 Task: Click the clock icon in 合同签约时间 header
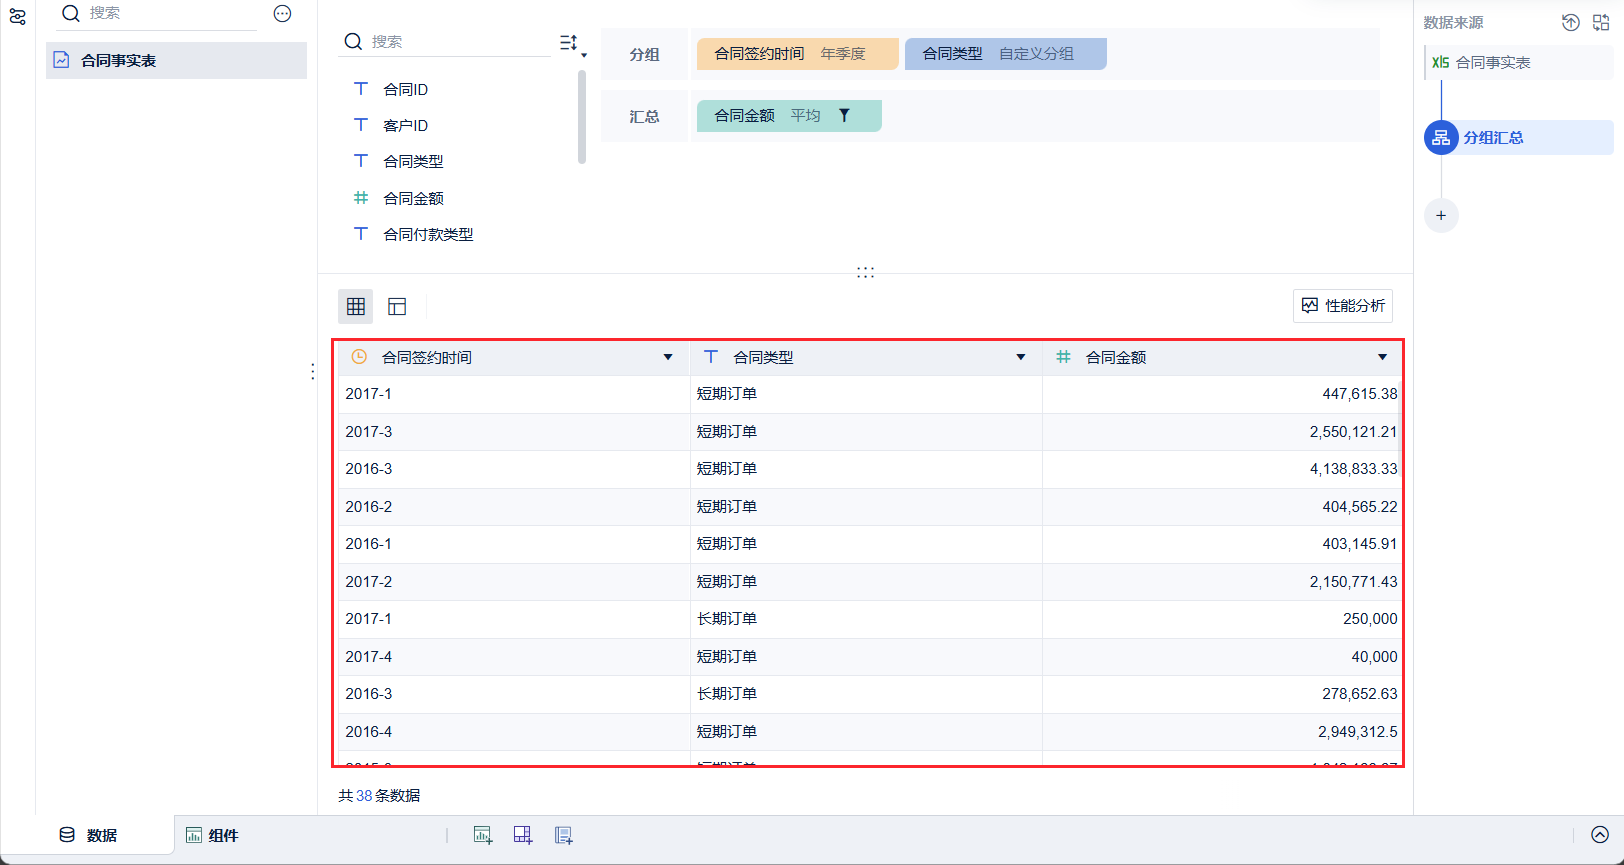click(359, 357)
